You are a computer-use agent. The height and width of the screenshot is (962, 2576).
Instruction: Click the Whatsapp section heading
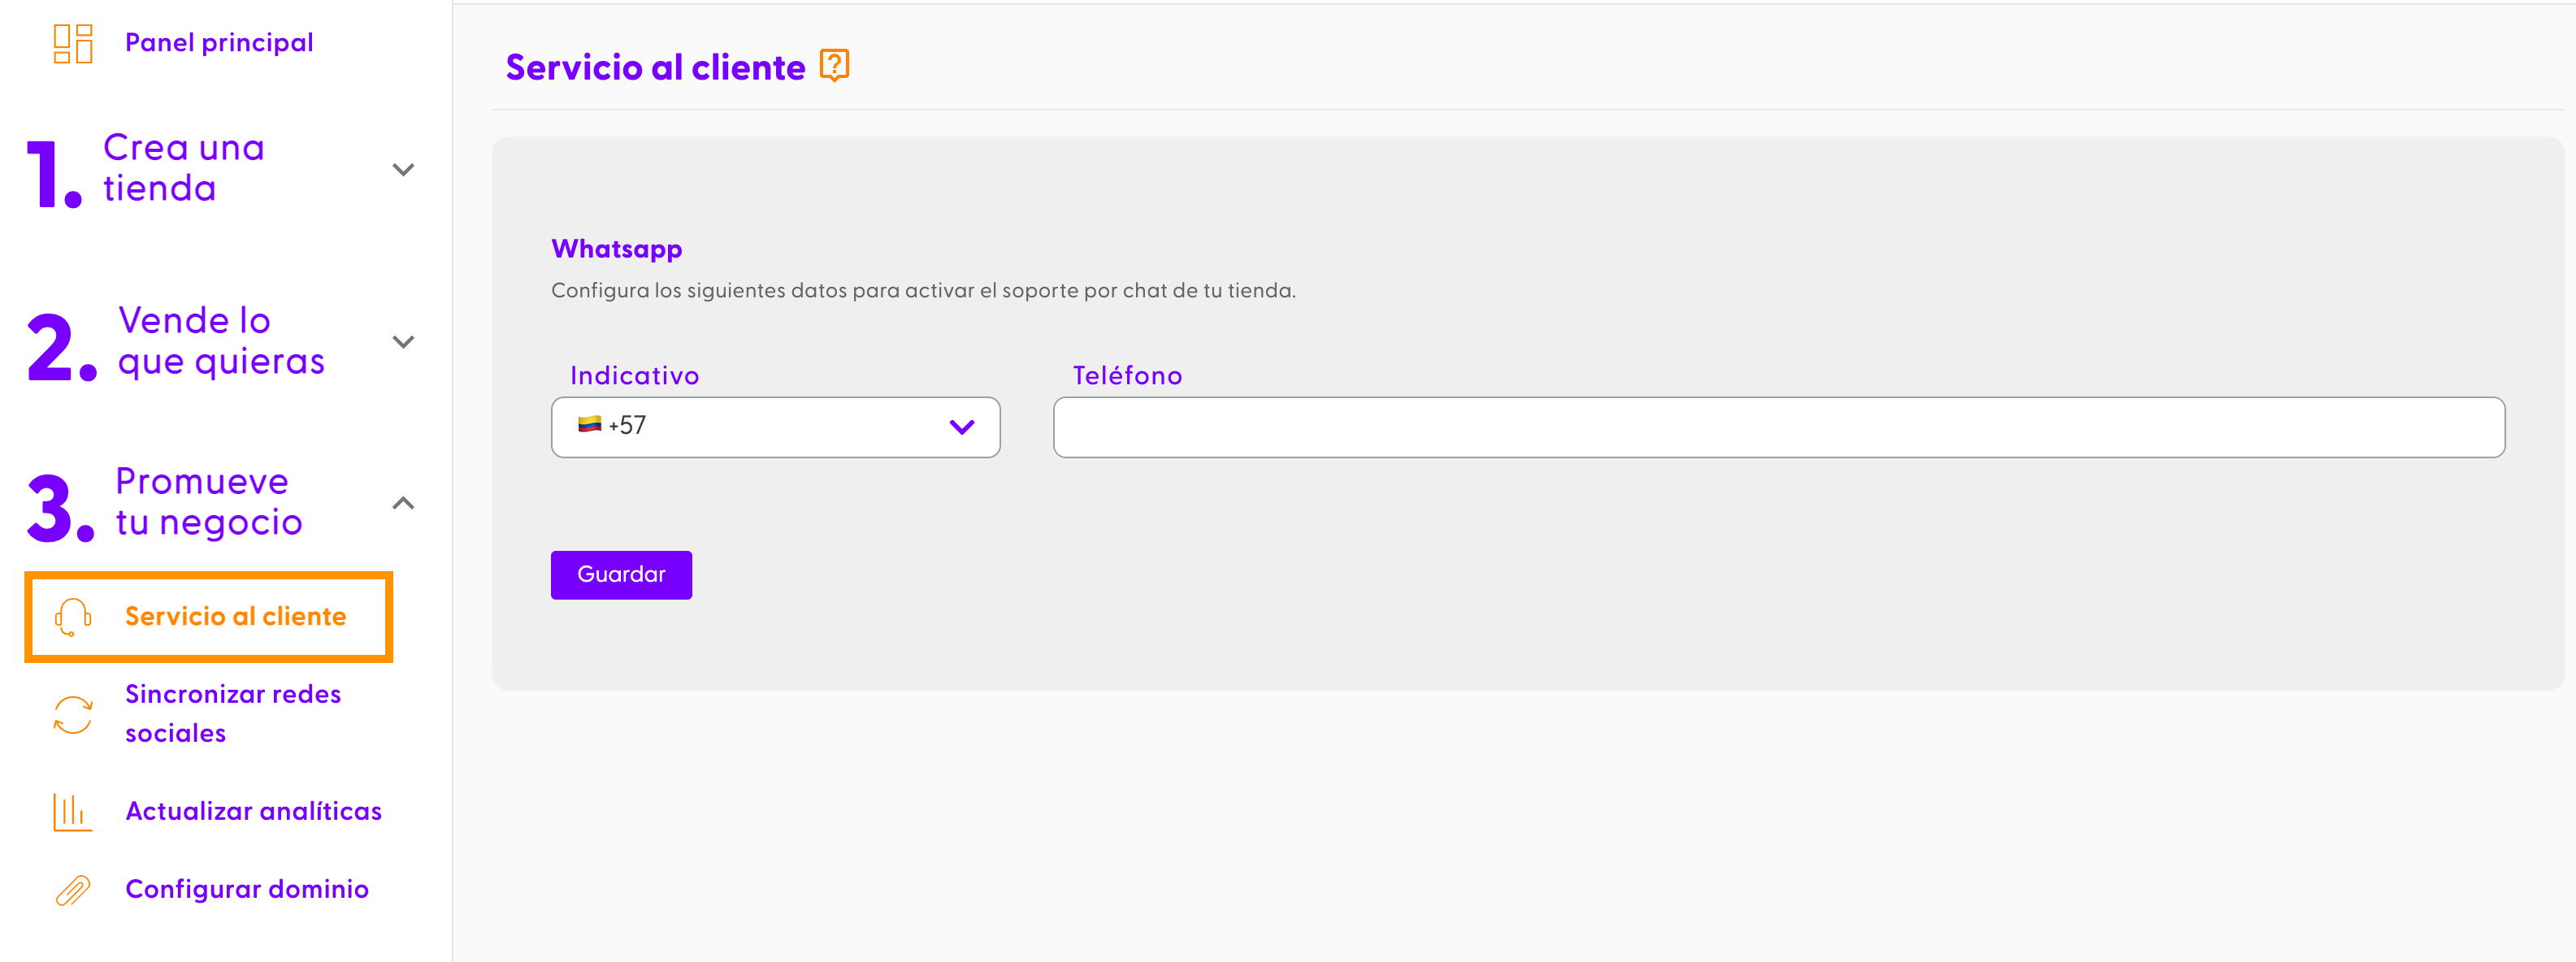617,249
